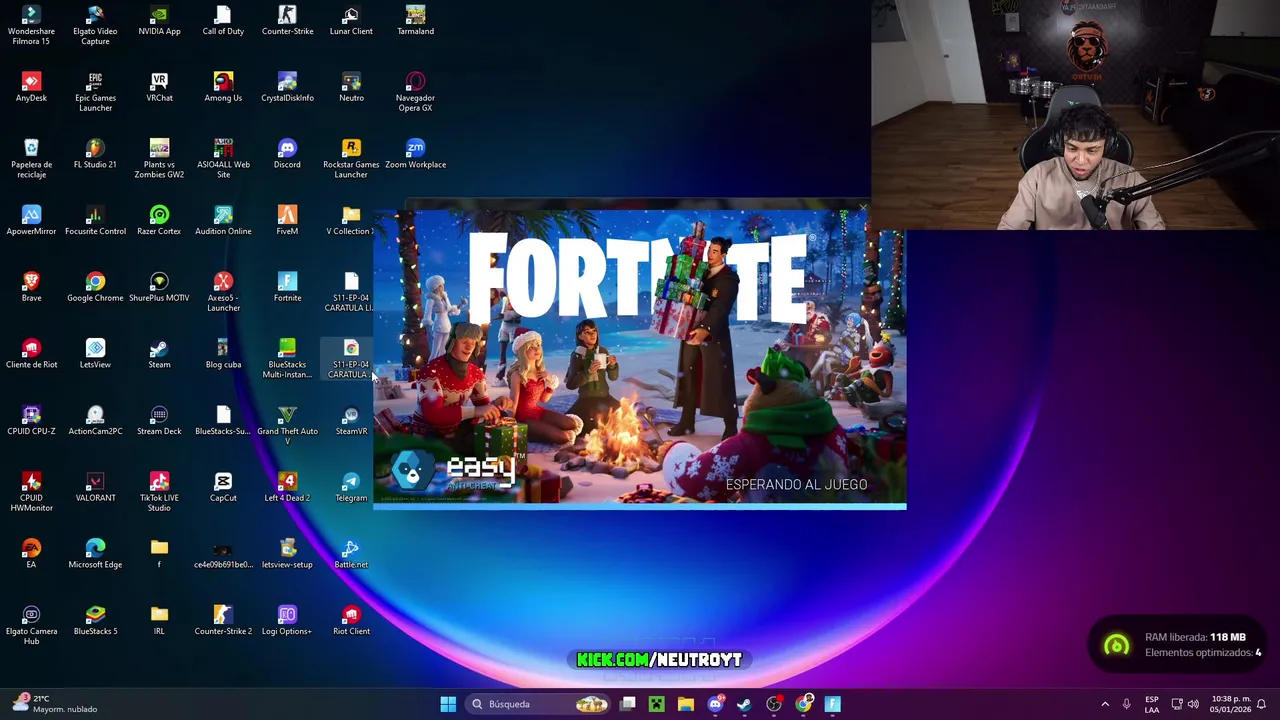Select the Telegram desktop icon
Viewport: 1280px width, 720px height.
(x=351, y=487)
